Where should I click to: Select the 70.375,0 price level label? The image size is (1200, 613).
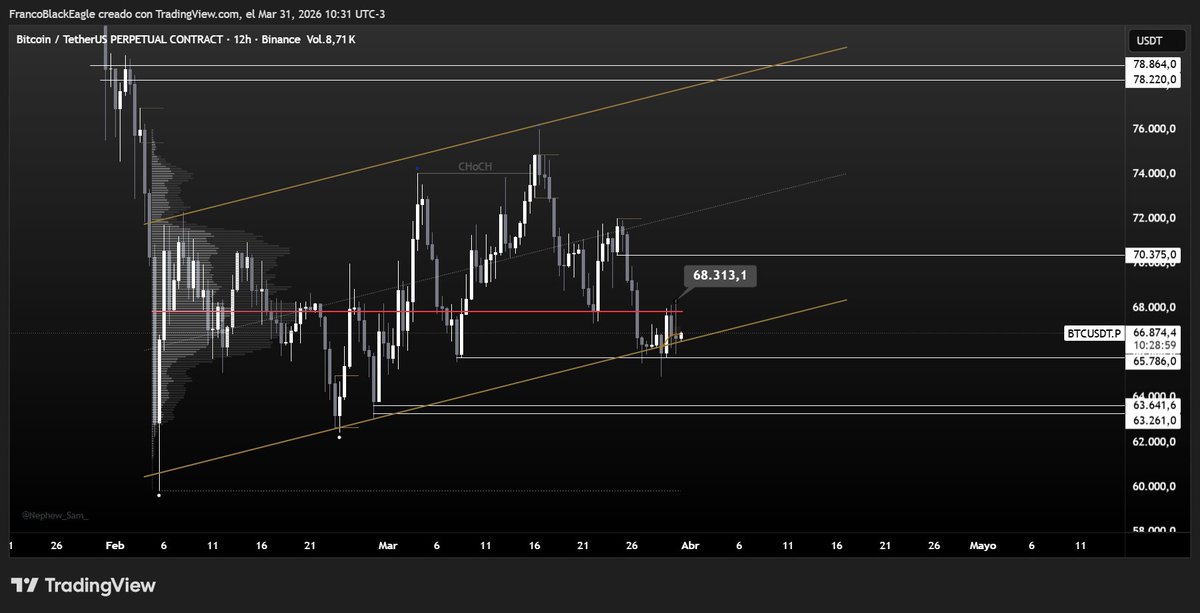pyautogui.click(x=1154, y=254)
